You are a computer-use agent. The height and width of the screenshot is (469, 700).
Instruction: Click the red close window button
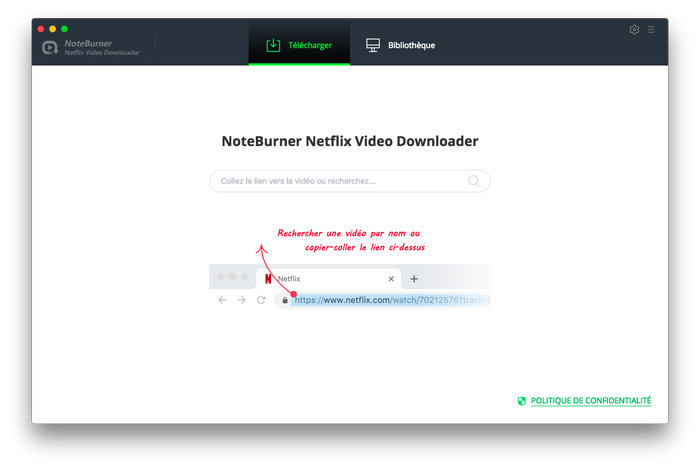point(41,29)
